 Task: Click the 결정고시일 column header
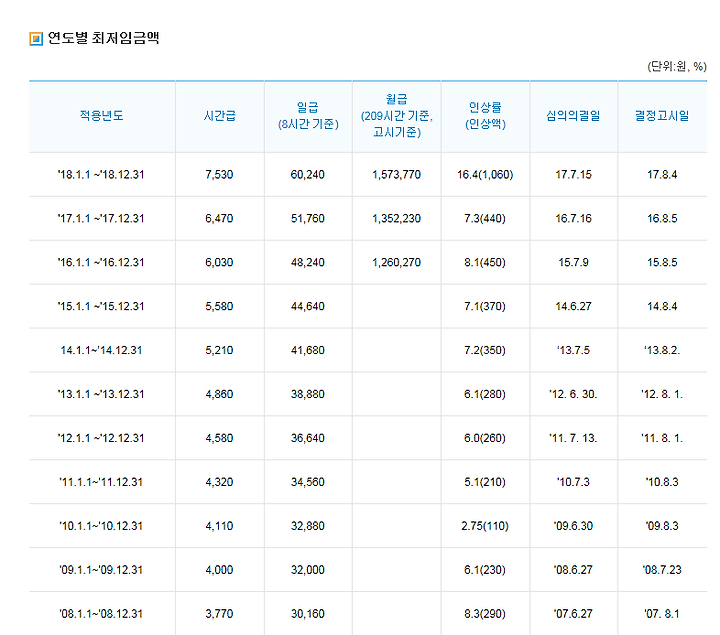pos(662,116)
